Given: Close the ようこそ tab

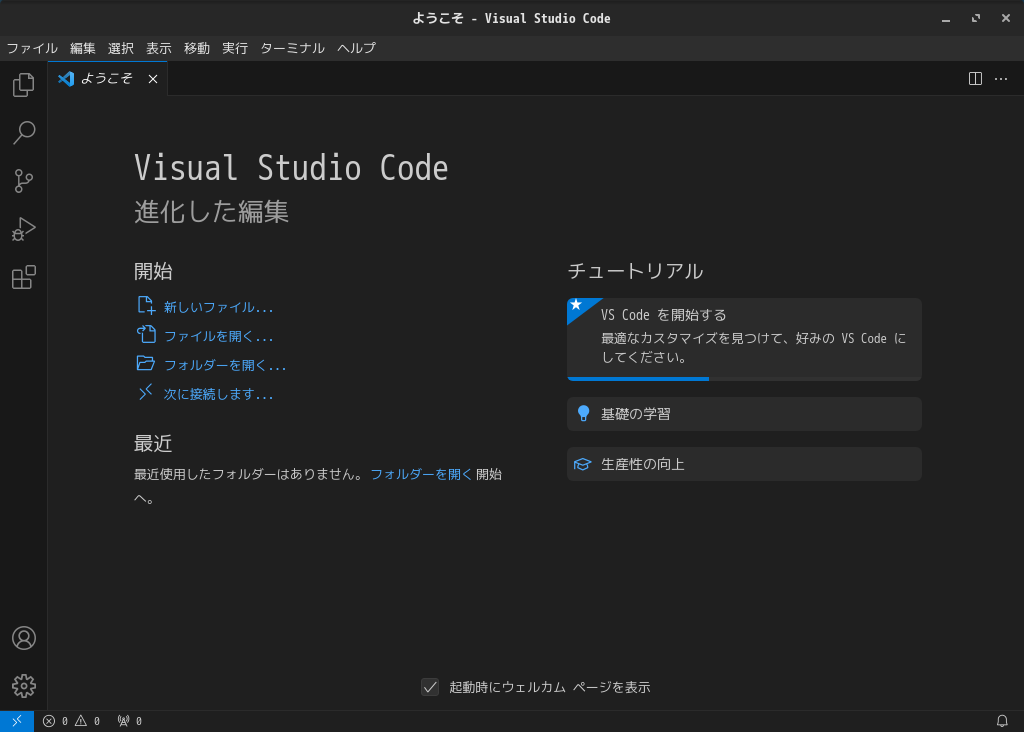Looking at the screenshot, I should 153,79.
